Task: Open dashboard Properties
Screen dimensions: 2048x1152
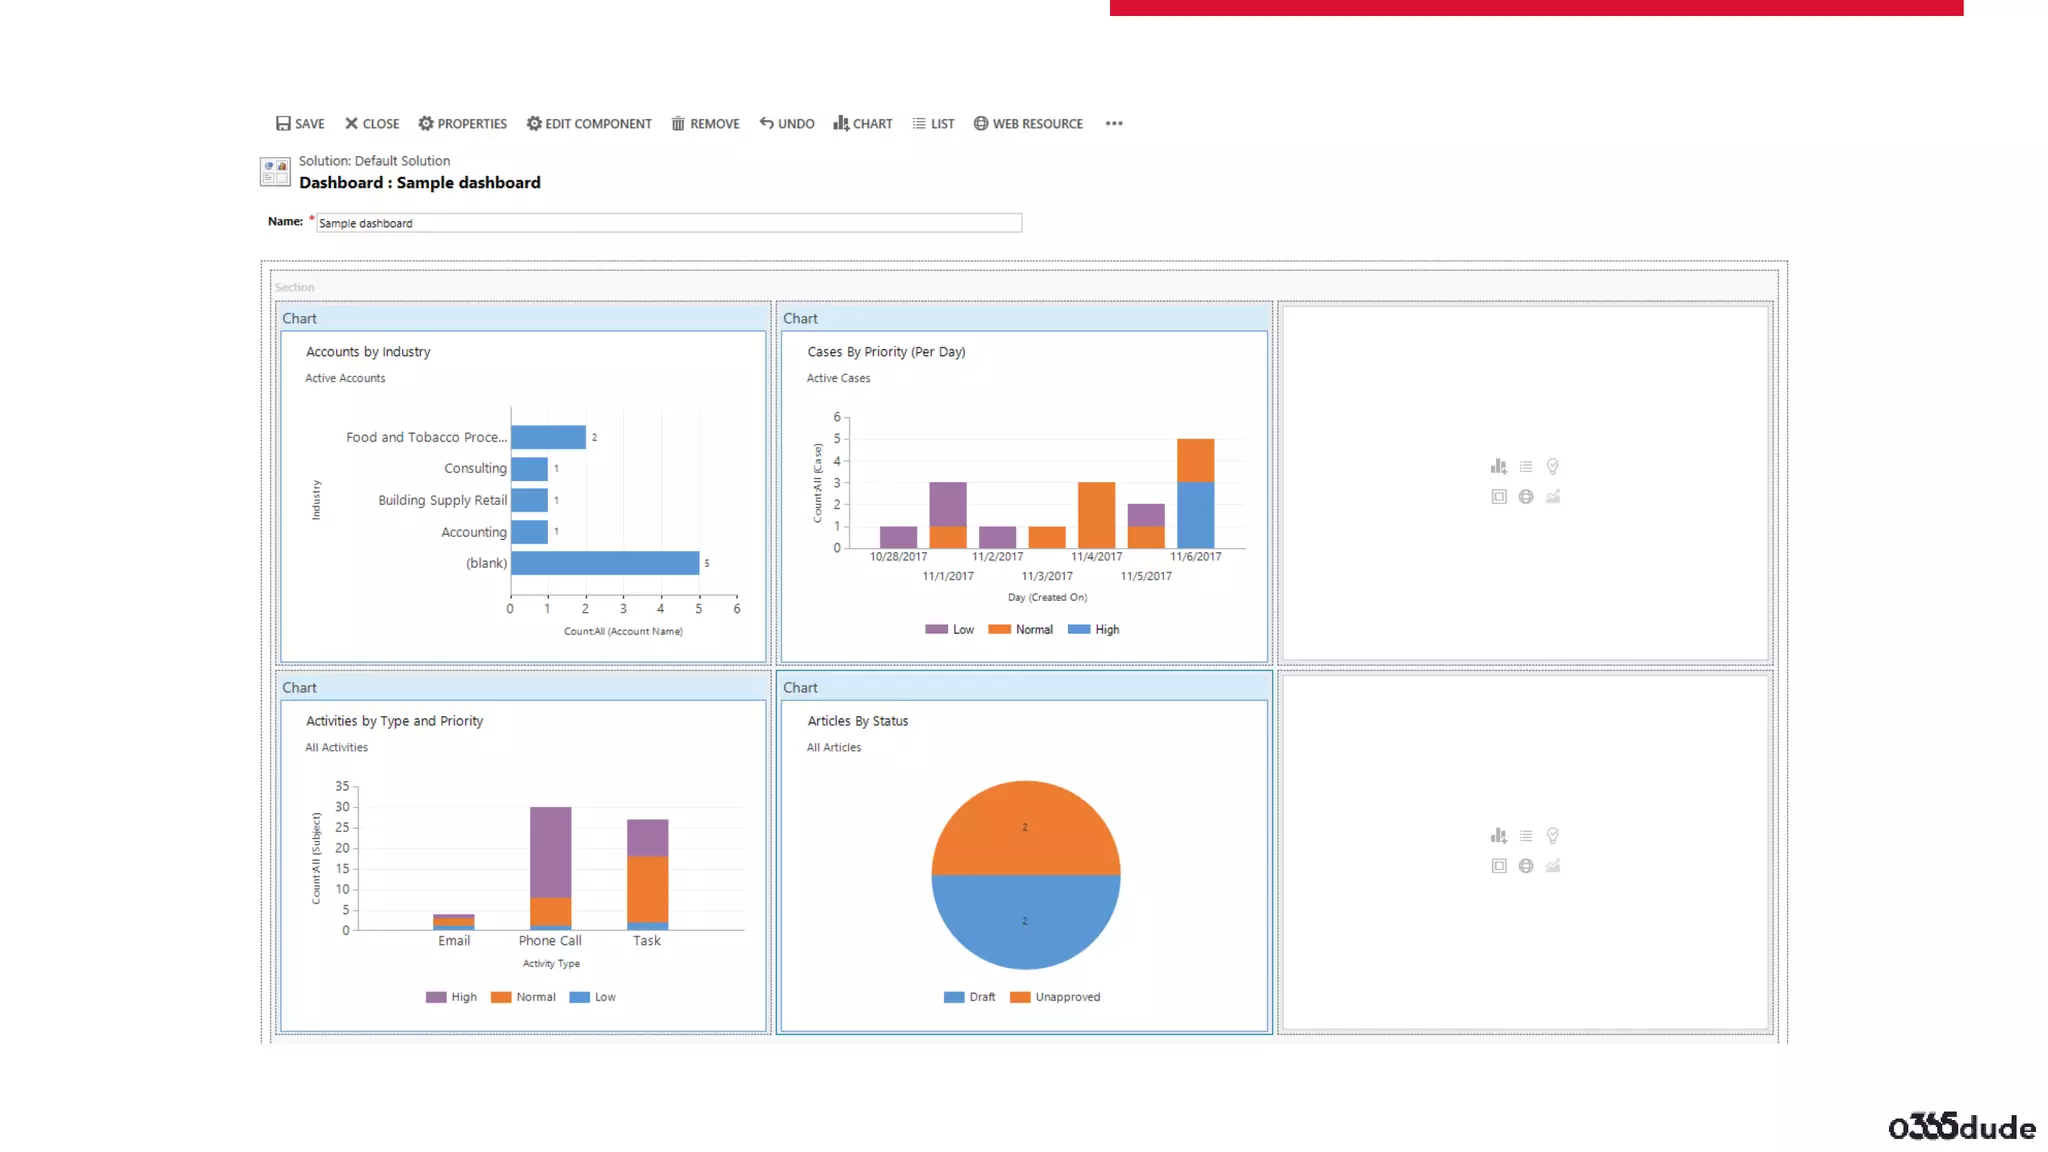Action: 462,124
